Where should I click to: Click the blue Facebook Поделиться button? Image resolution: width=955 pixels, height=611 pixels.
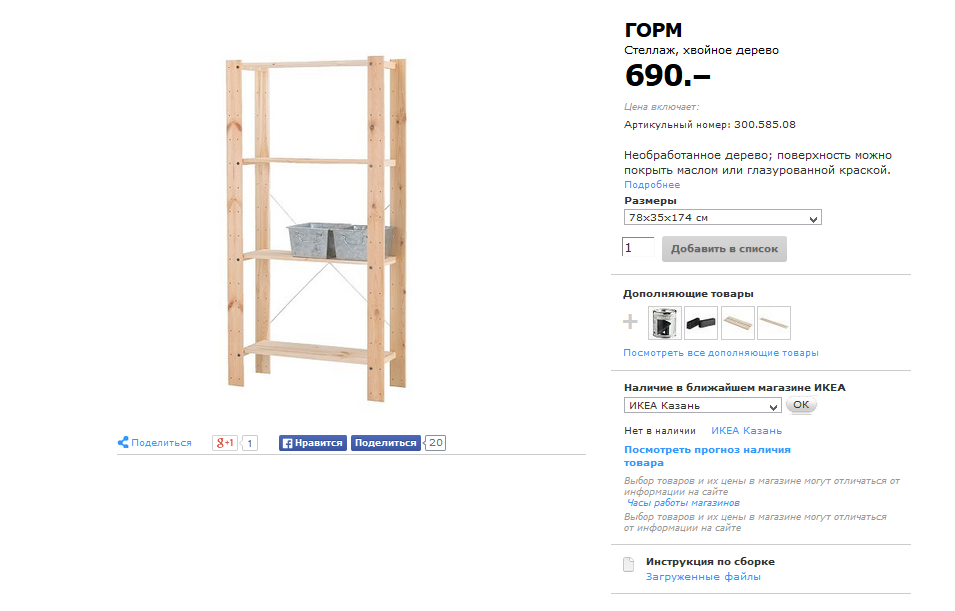pyautogui.click(x=386, y=443)
